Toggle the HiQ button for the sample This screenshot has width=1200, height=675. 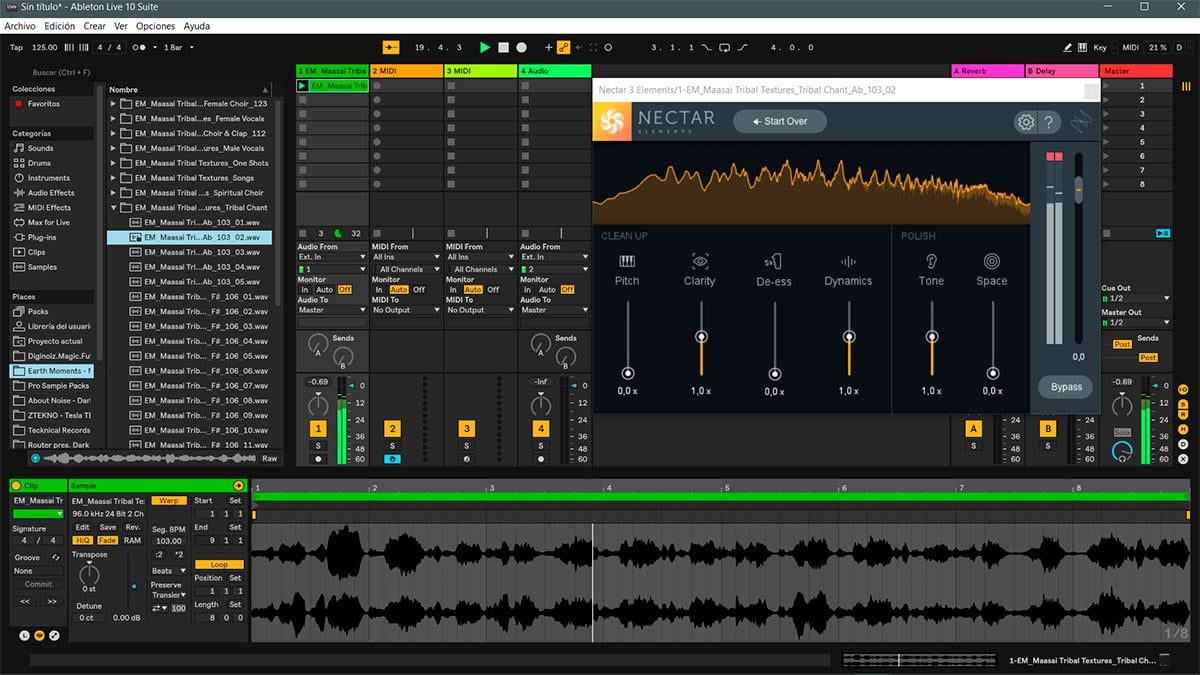[x=83, y=540]
